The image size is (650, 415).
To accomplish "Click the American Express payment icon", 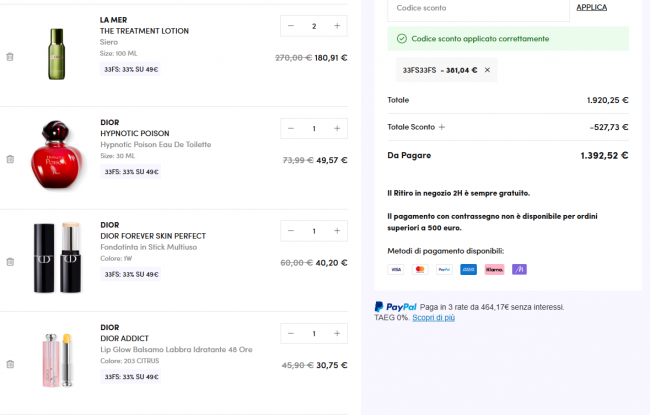I will pos(468,269).
